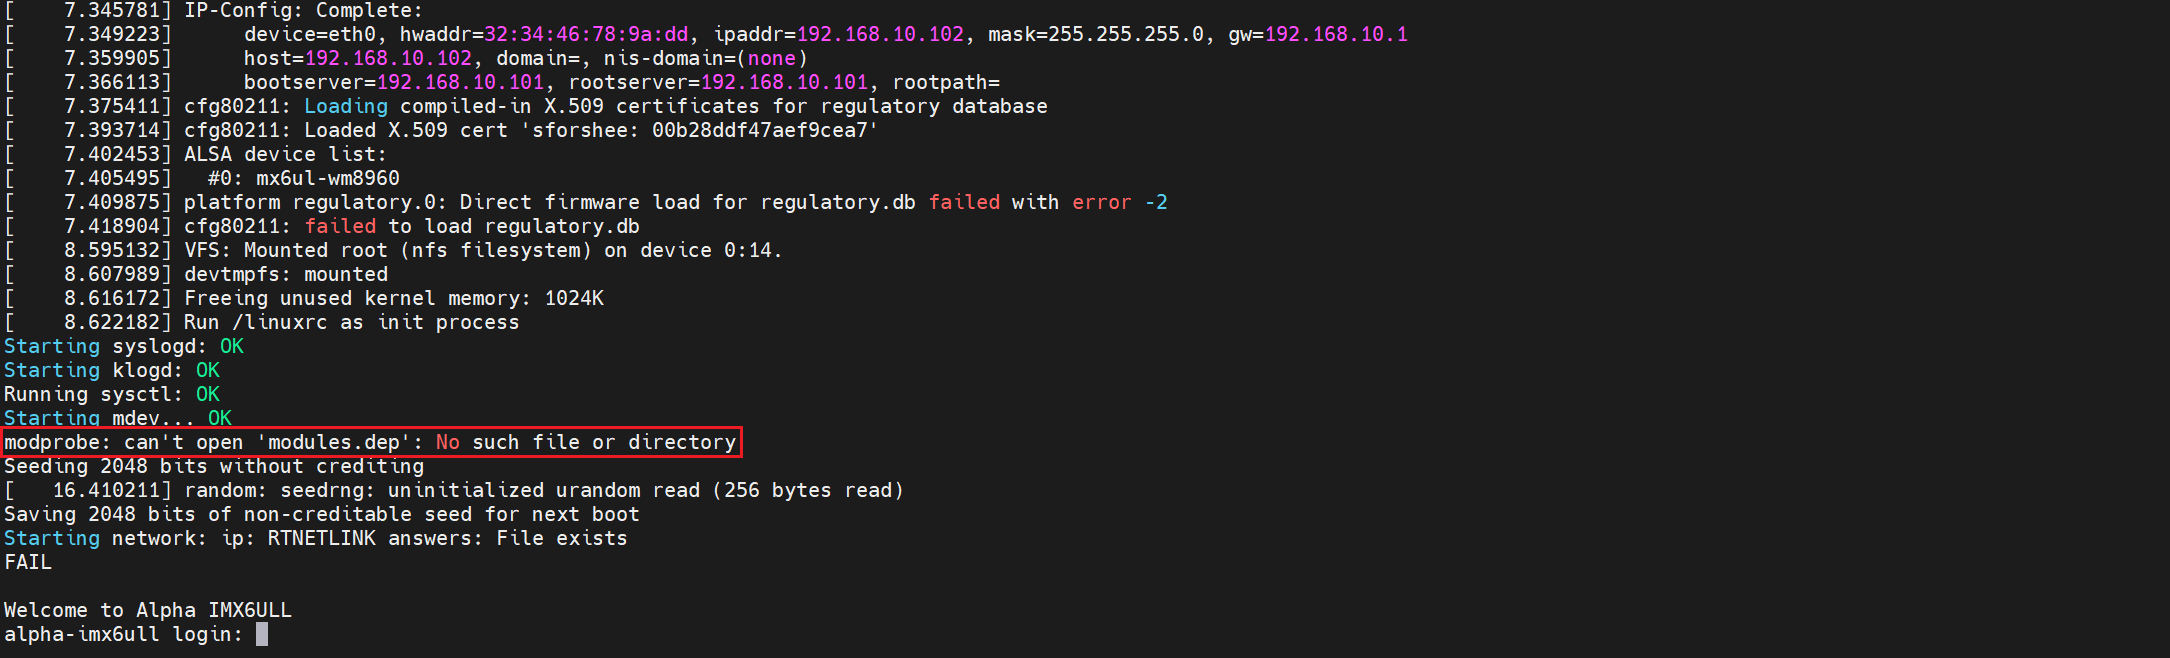The width and height of the screenshot is (2170, 658).
Task: Click the 'Run /linuxrc as init process' line
Action: (351, 322)
